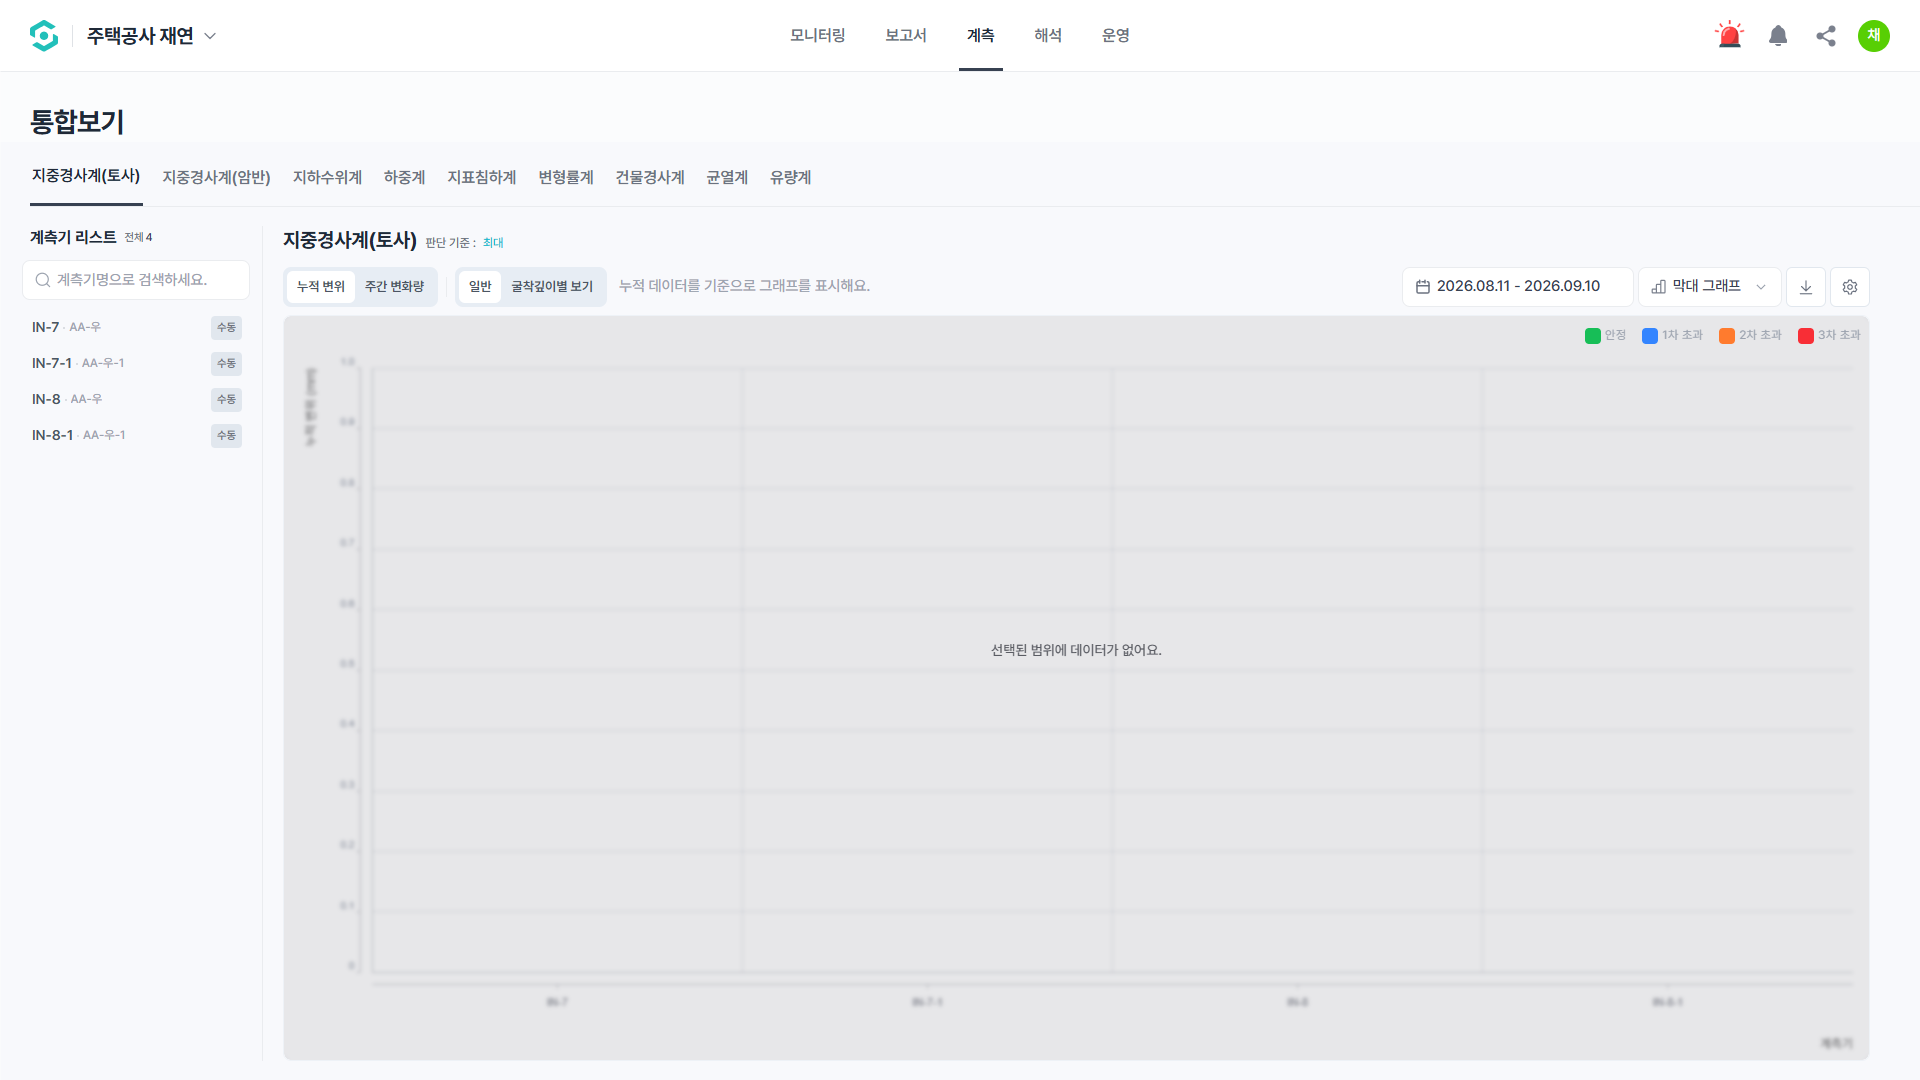Screen dimensions: 1920x1080
Task: Open the 2026.08.11 - 2026.09.10 date picker
Action: (x=1517, y=287)
